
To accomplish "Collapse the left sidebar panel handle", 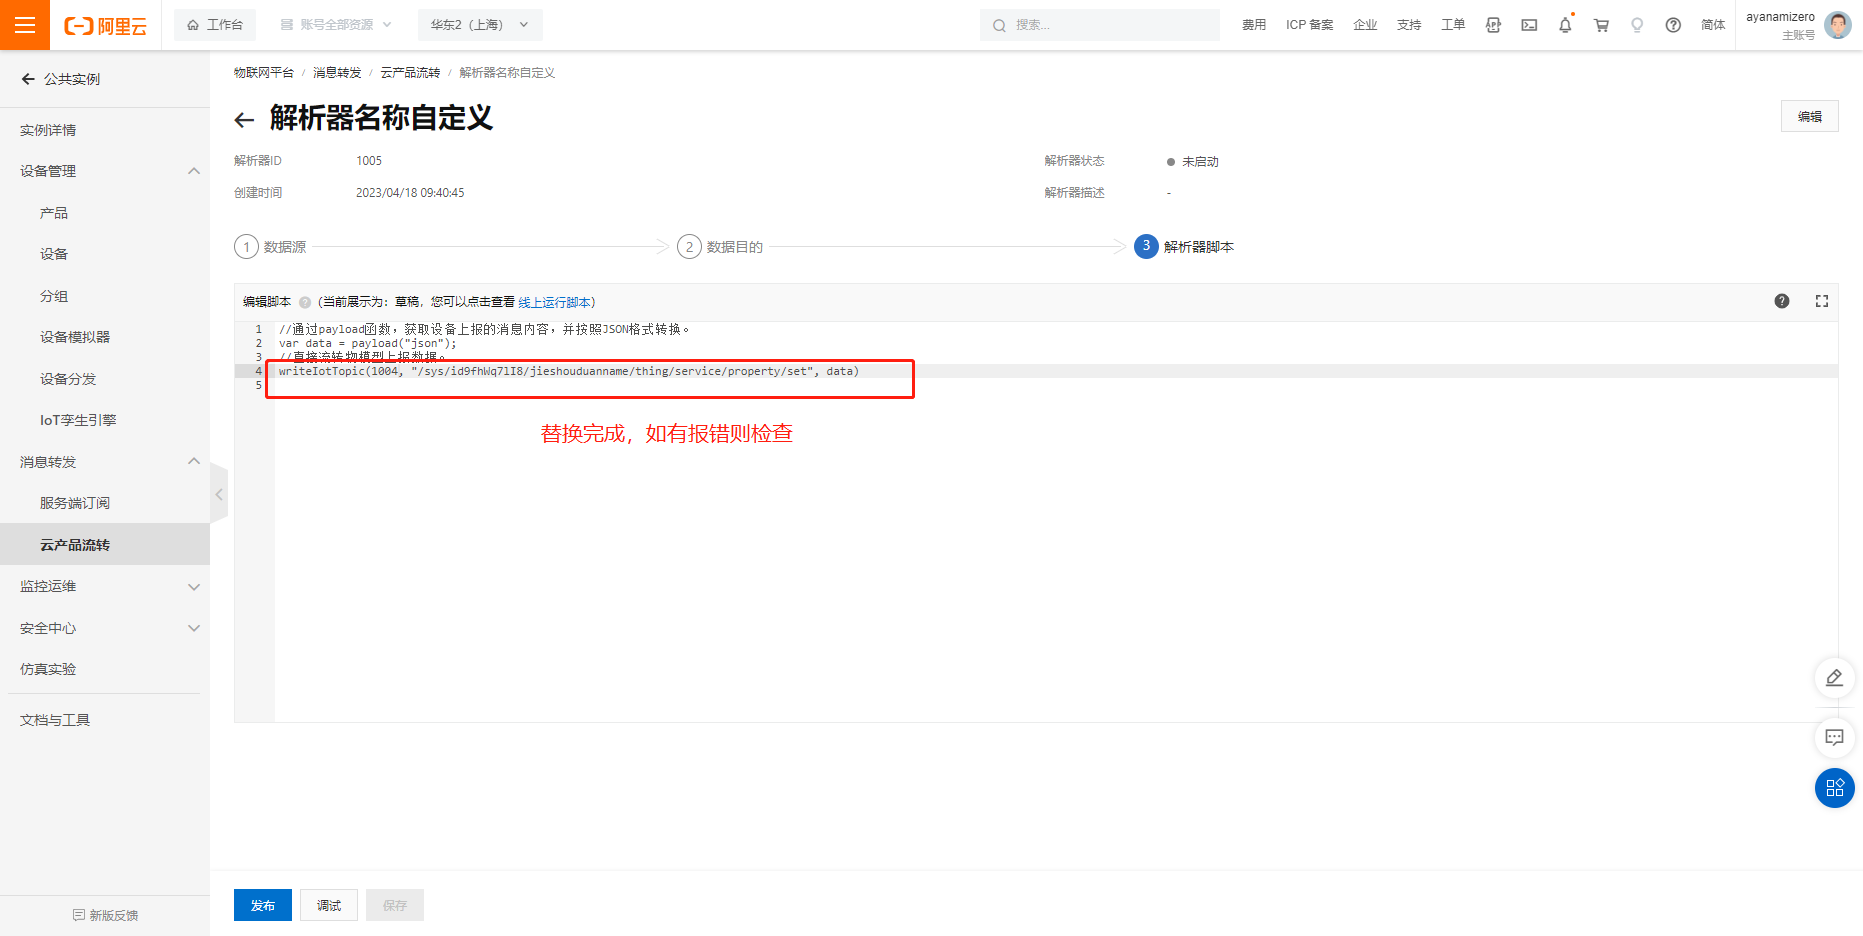I will pos(219,494).
